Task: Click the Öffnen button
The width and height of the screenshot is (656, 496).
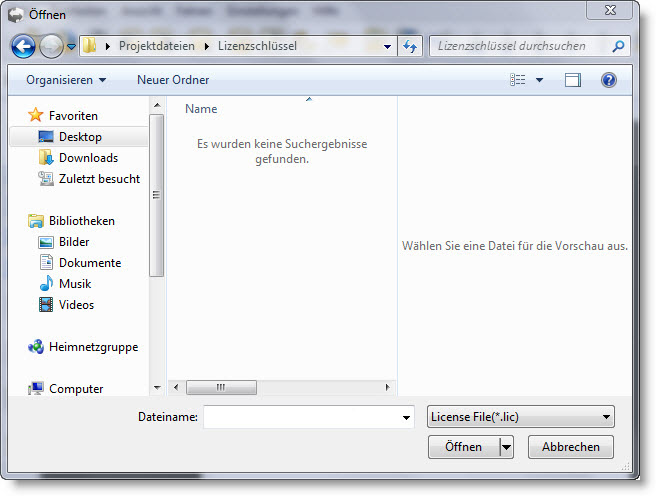Action: tap(463, 447)
